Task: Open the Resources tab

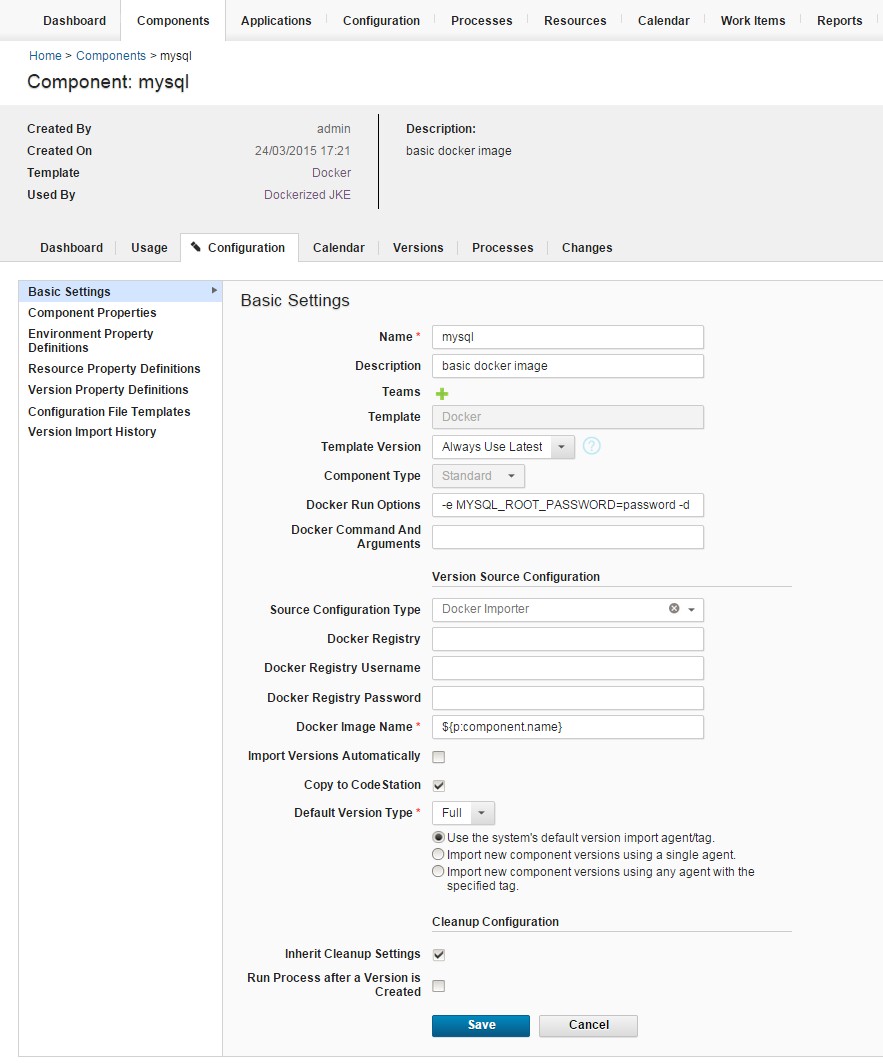Action: pyautogui.click(x=575, y=20)
